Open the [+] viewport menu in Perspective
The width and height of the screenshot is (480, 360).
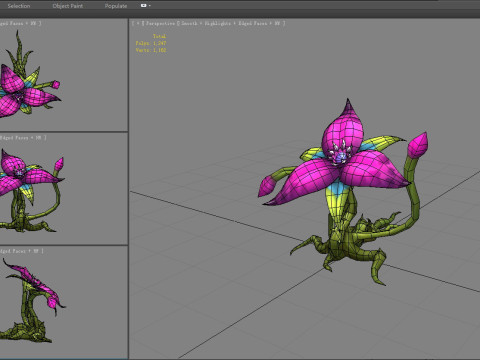click(x=138, y=23)
